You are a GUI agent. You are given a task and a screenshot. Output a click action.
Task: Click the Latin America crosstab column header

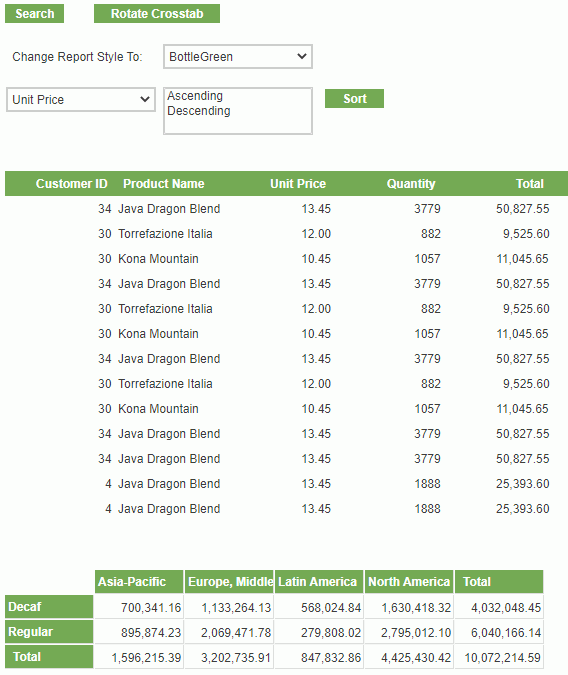319,582
